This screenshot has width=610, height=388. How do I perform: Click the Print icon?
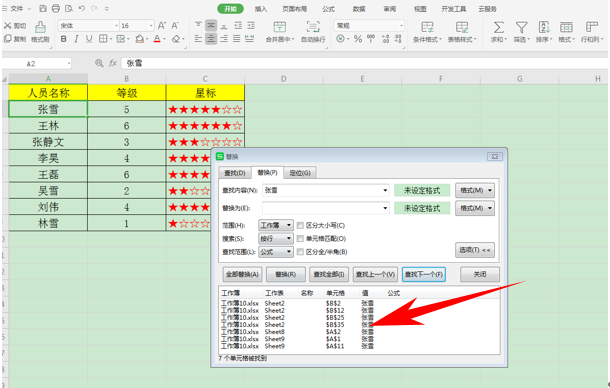point(56,9)
